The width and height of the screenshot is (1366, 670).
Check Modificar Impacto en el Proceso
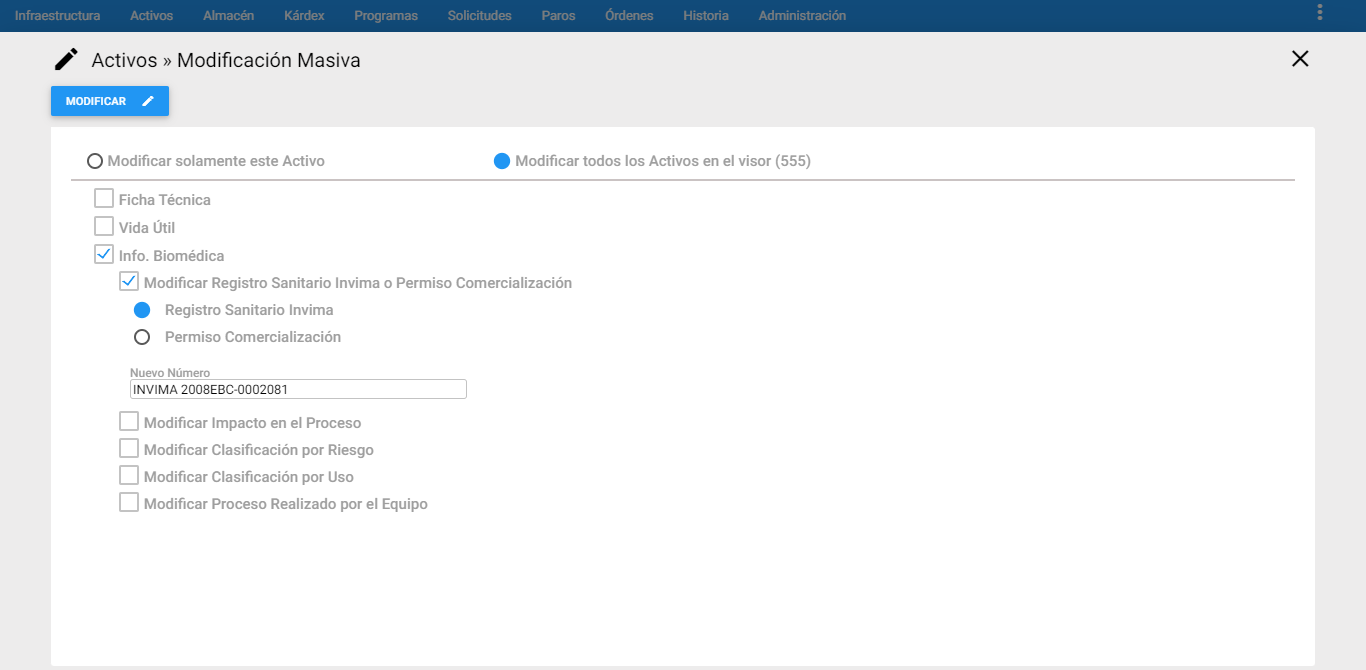pos(128,421)
